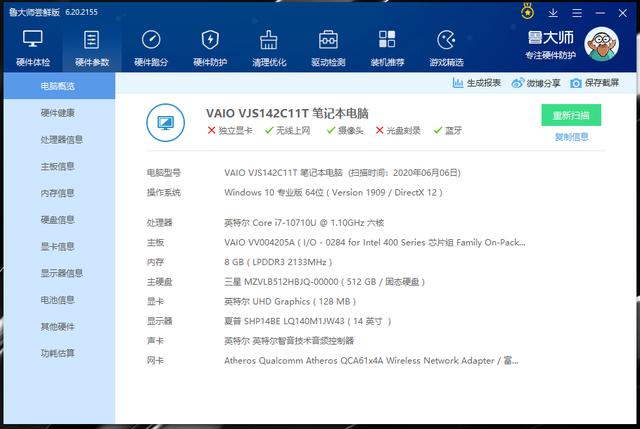Select 其他硬件 in the sidebar
The height and width of the screenshot is (429, 640).
[x=59, y=327]
